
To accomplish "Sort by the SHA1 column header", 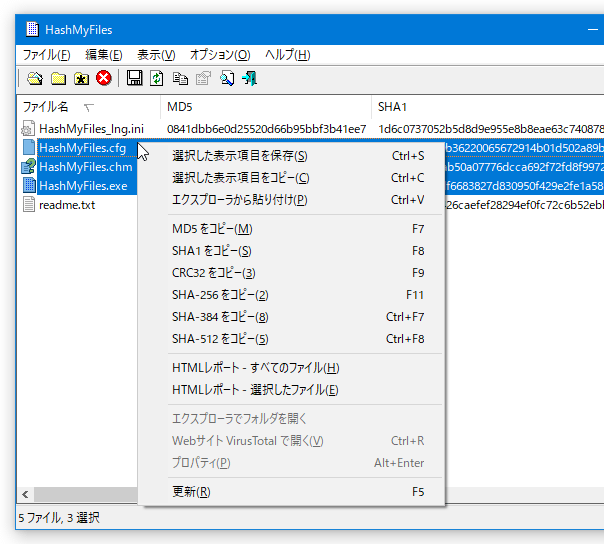I will tap(488, 107).
